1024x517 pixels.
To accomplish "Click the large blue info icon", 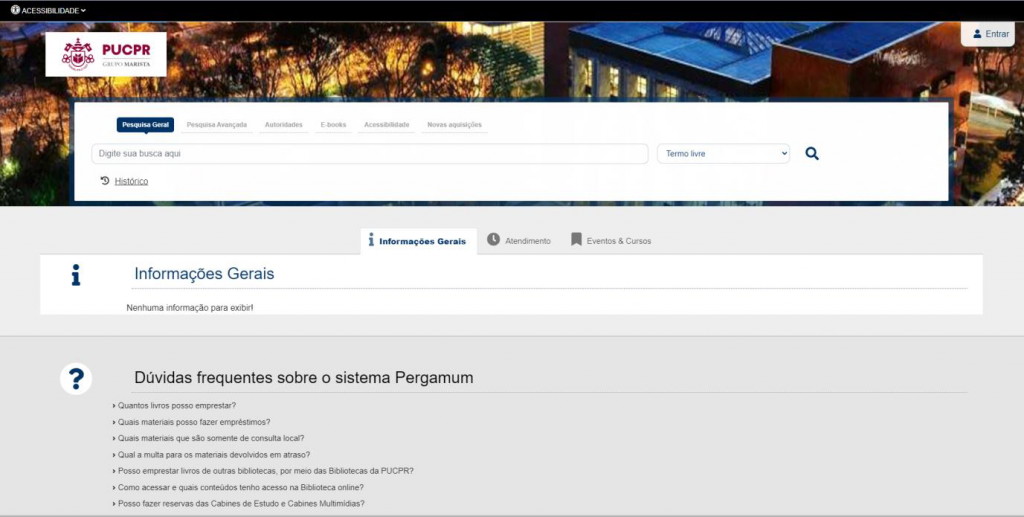I will (x=76, y=275).
